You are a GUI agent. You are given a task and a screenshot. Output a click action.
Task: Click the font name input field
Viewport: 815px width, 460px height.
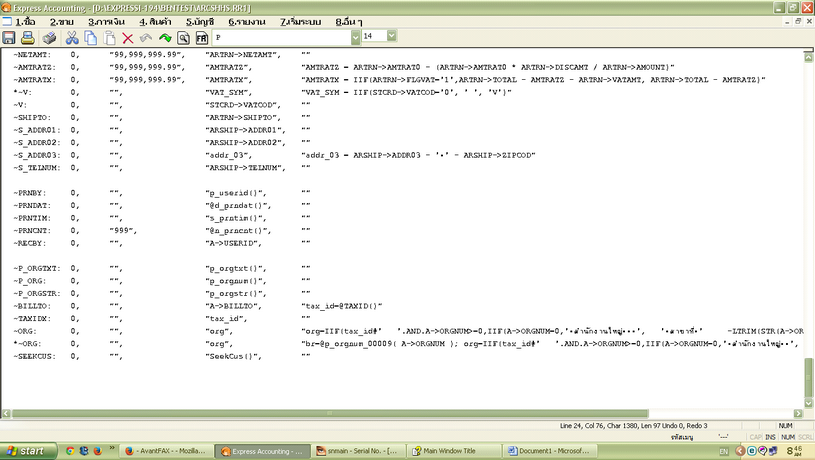(x=280, y=36)
